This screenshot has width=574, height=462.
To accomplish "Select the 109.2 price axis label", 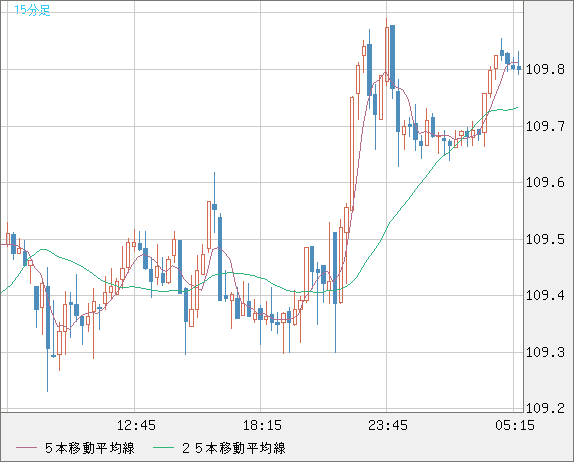I will pos(545,408).
